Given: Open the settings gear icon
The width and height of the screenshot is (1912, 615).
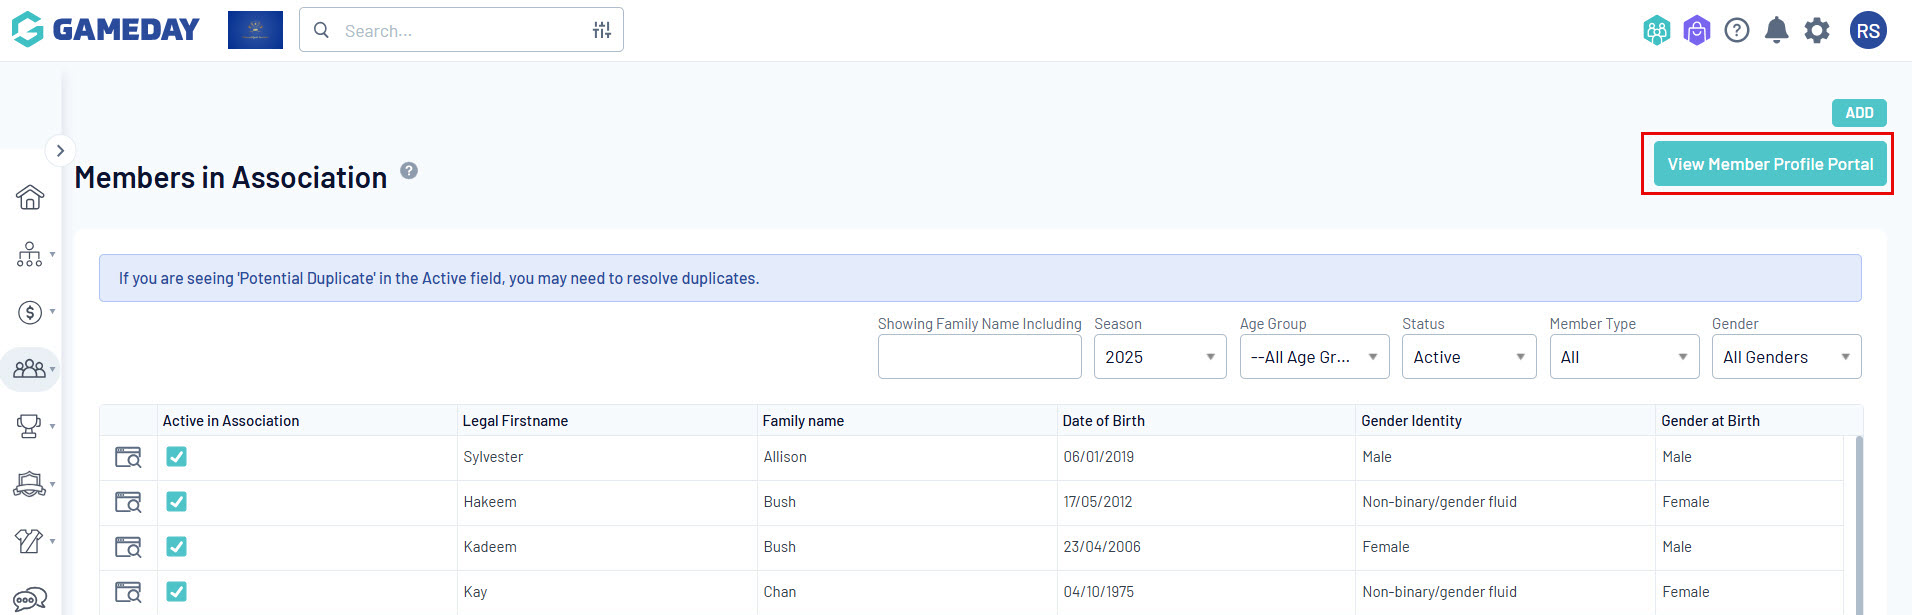Looking at the screenshot, I should (x=1817, y=30).
